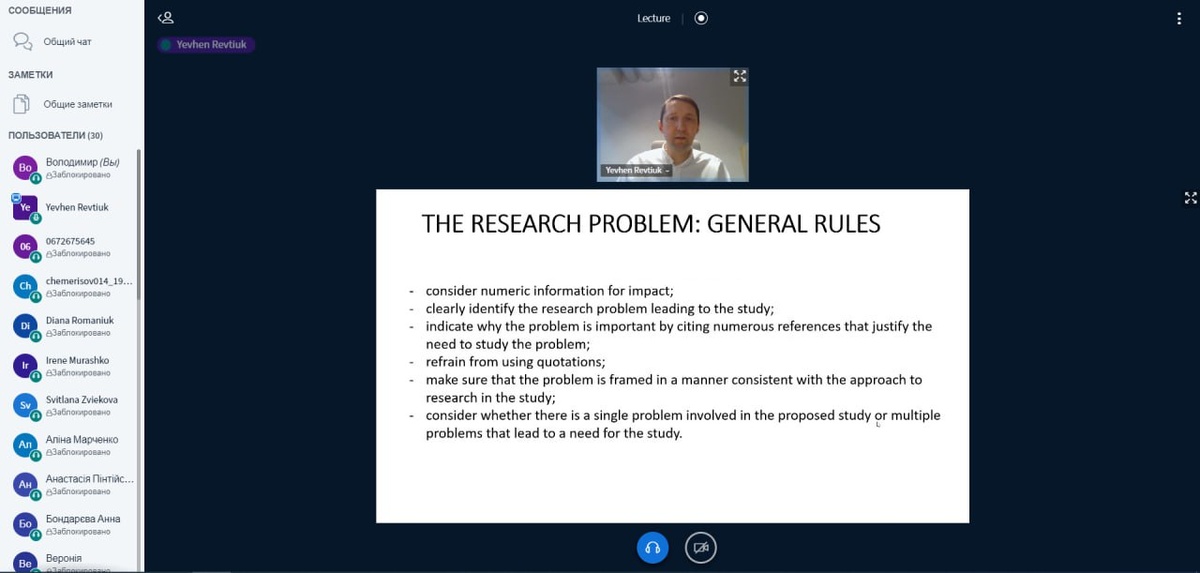Select Diana Romaniuk in user list
The image size is (1200, 573).
(x=70, y=326)
